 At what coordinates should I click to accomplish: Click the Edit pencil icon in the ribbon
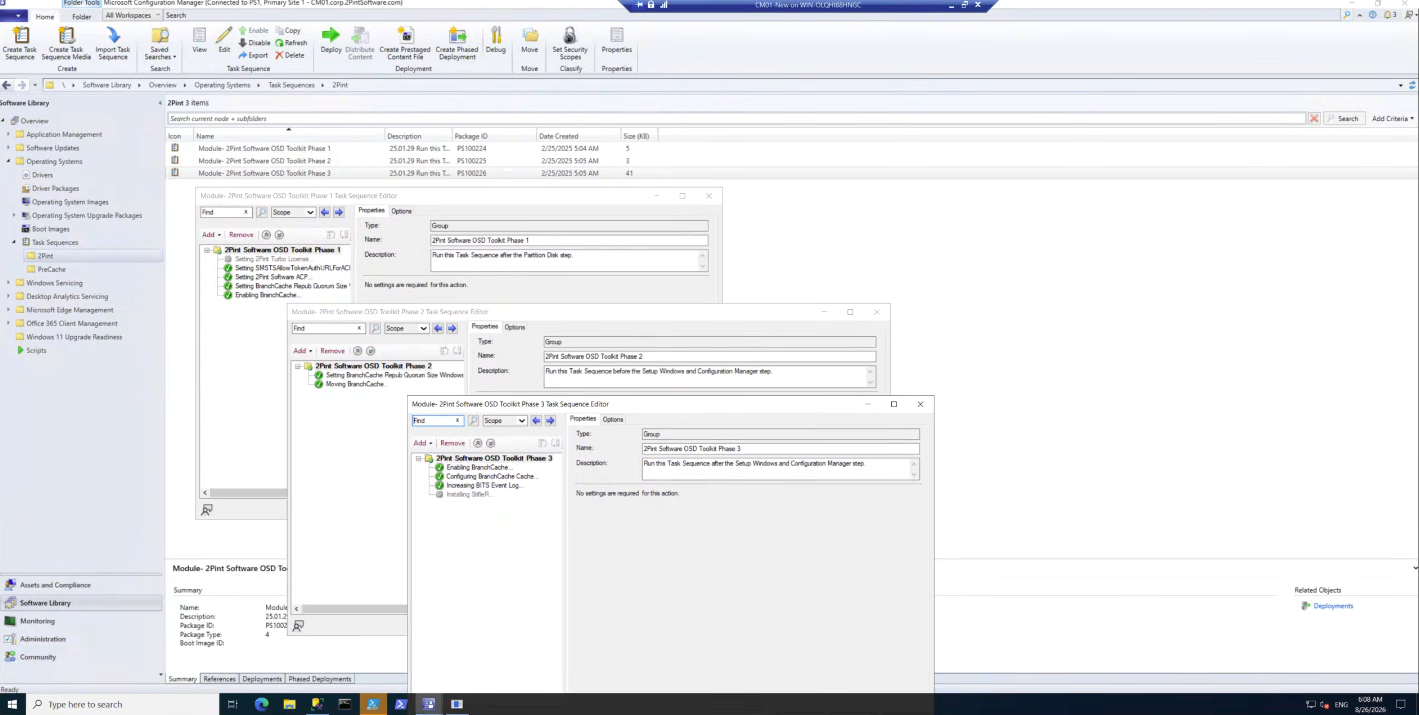click(224, 40)
